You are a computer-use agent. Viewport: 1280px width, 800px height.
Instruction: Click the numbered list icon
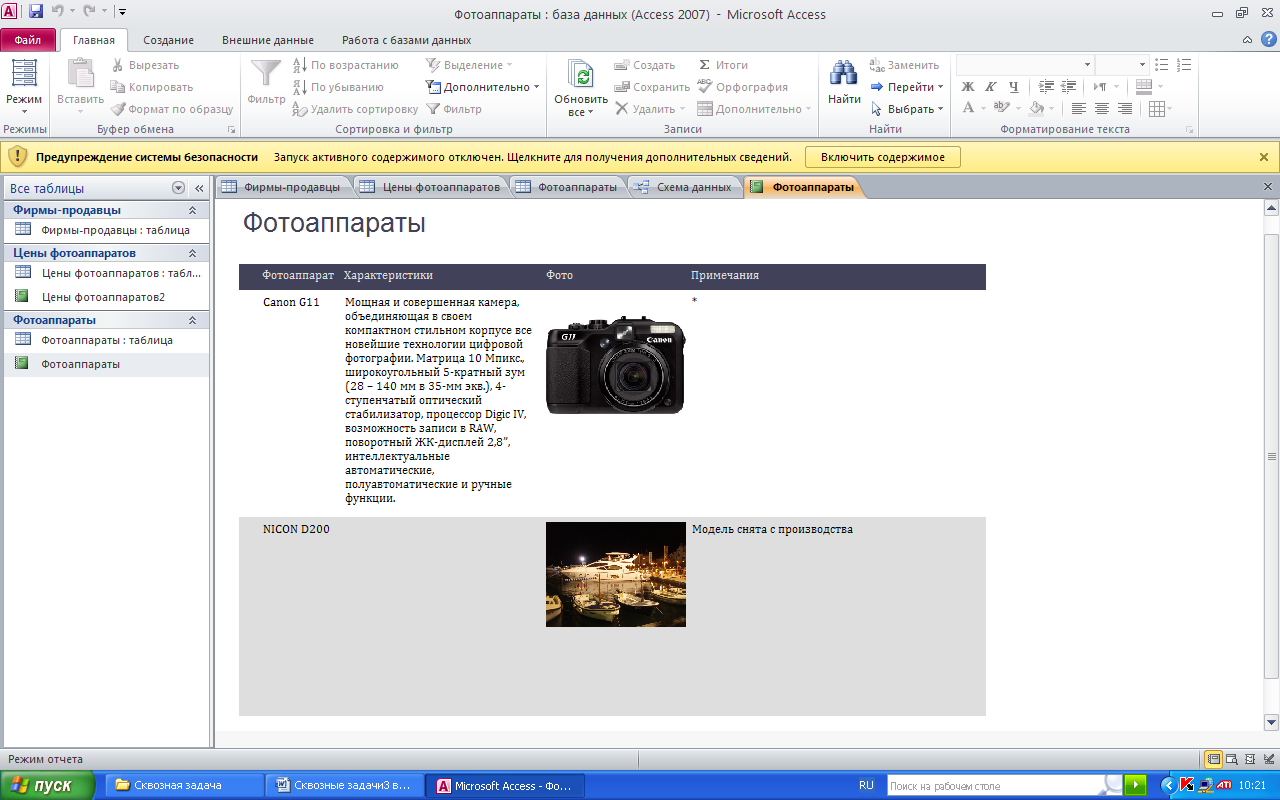[1185, 65]
